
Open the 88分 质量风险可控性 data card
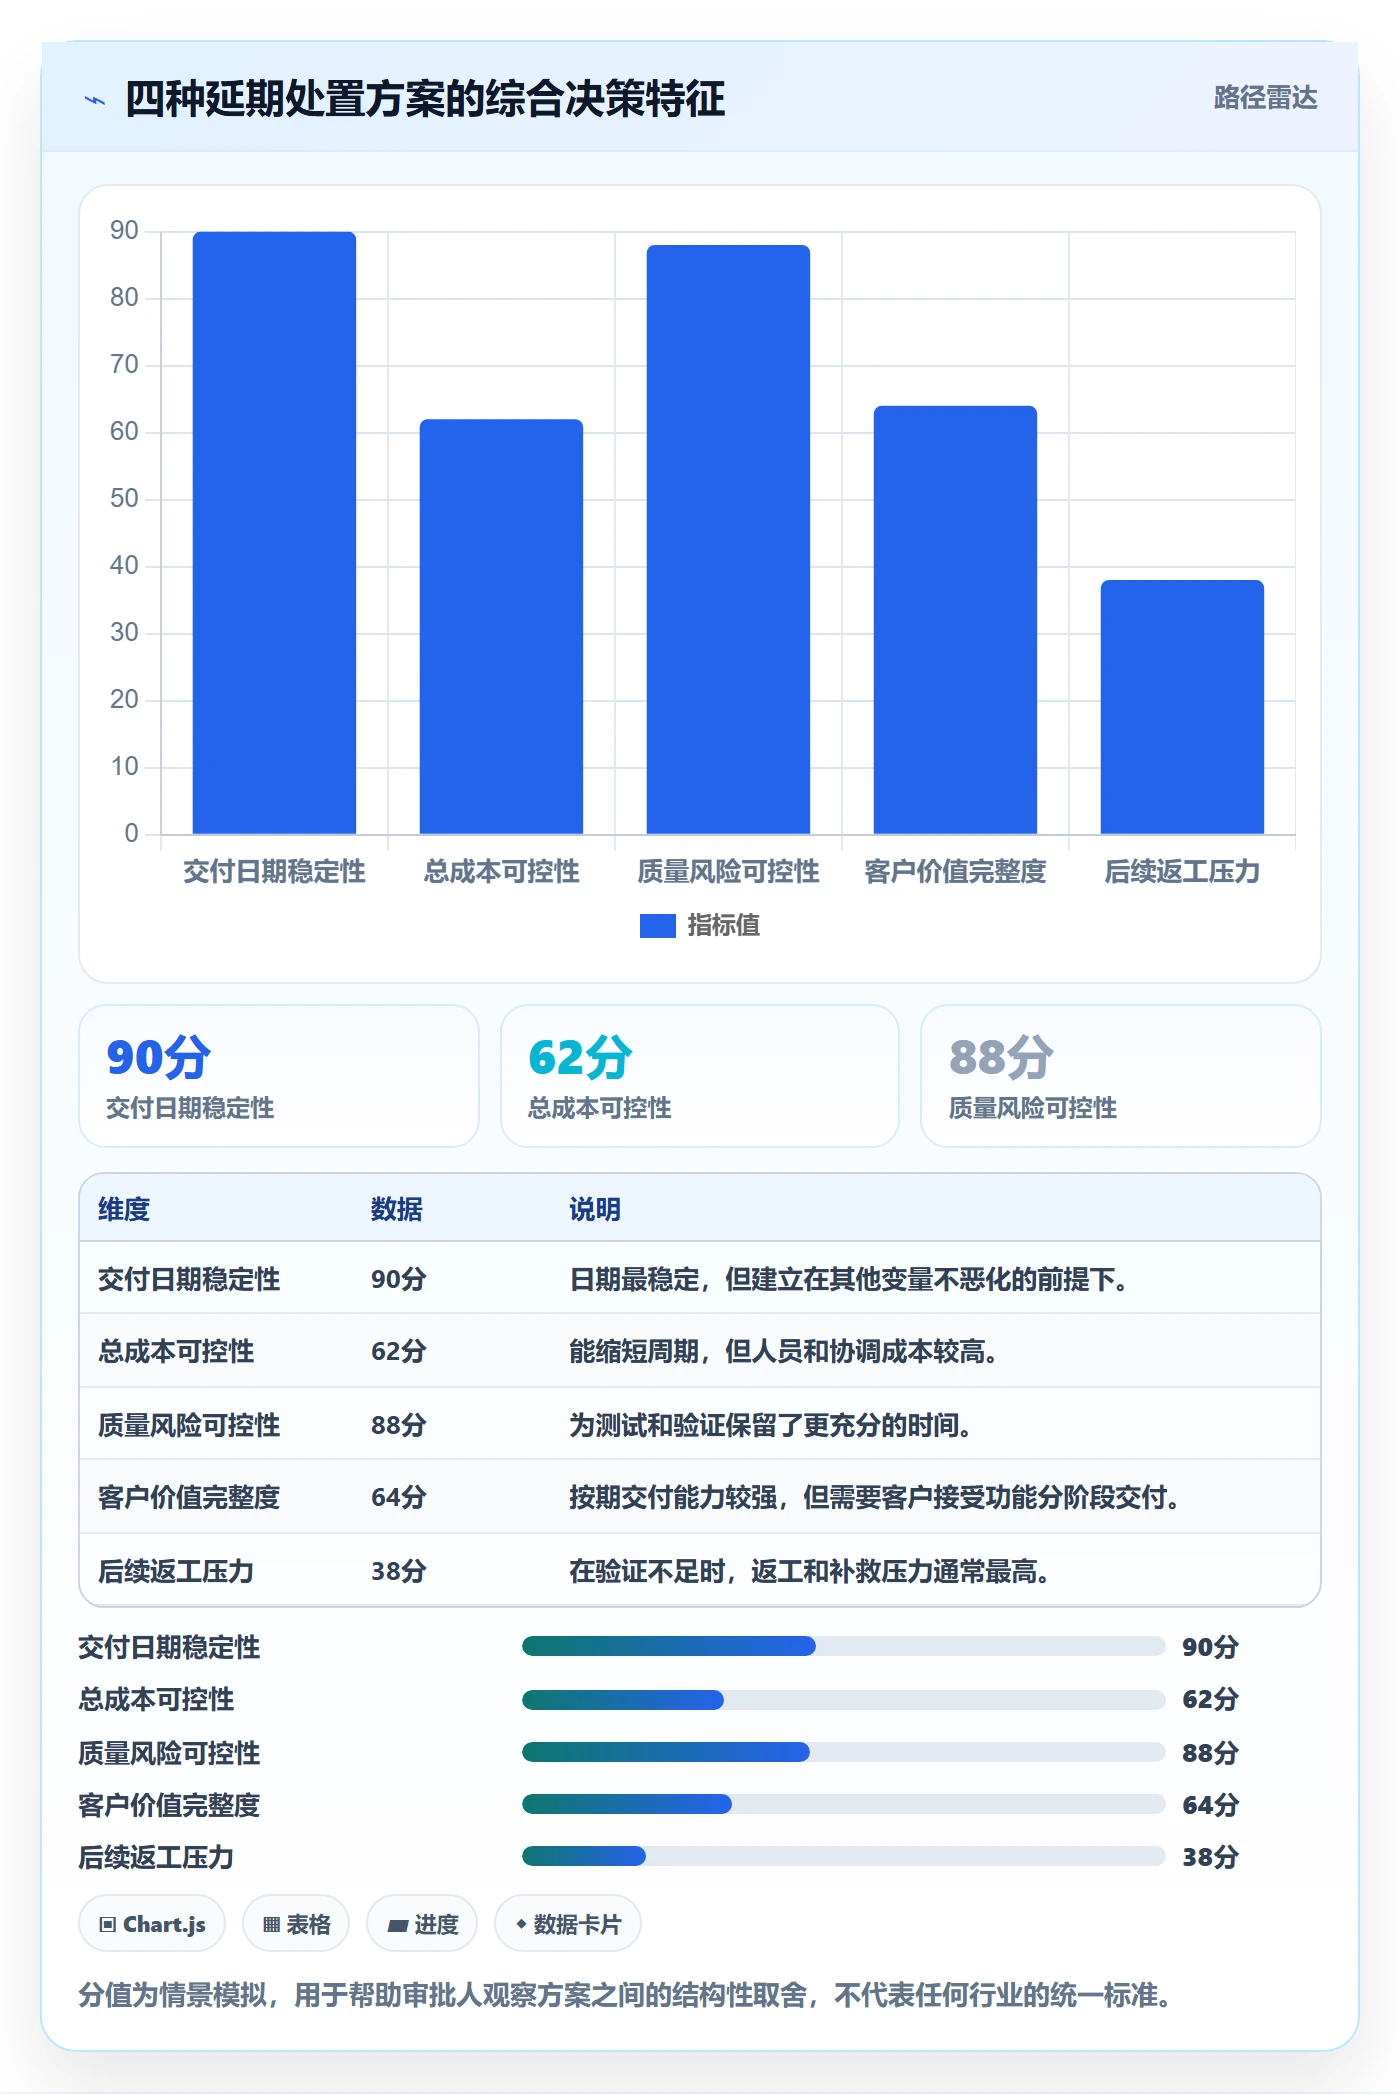[1120, 1076]
